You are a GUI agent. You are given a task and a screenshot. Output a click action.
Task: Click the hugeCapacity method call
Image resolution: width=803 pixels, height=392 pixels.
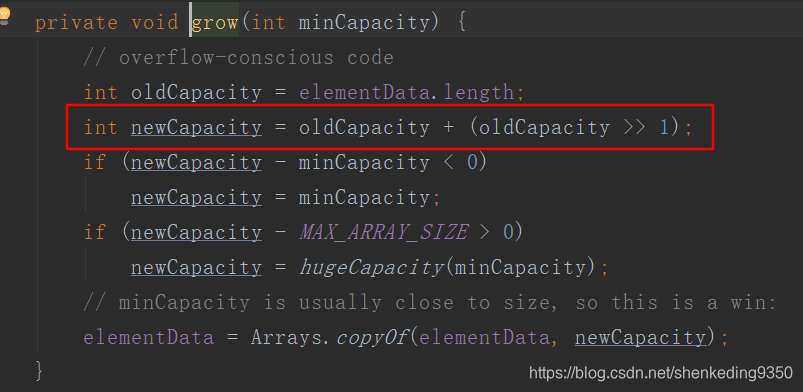click(371, 267)
